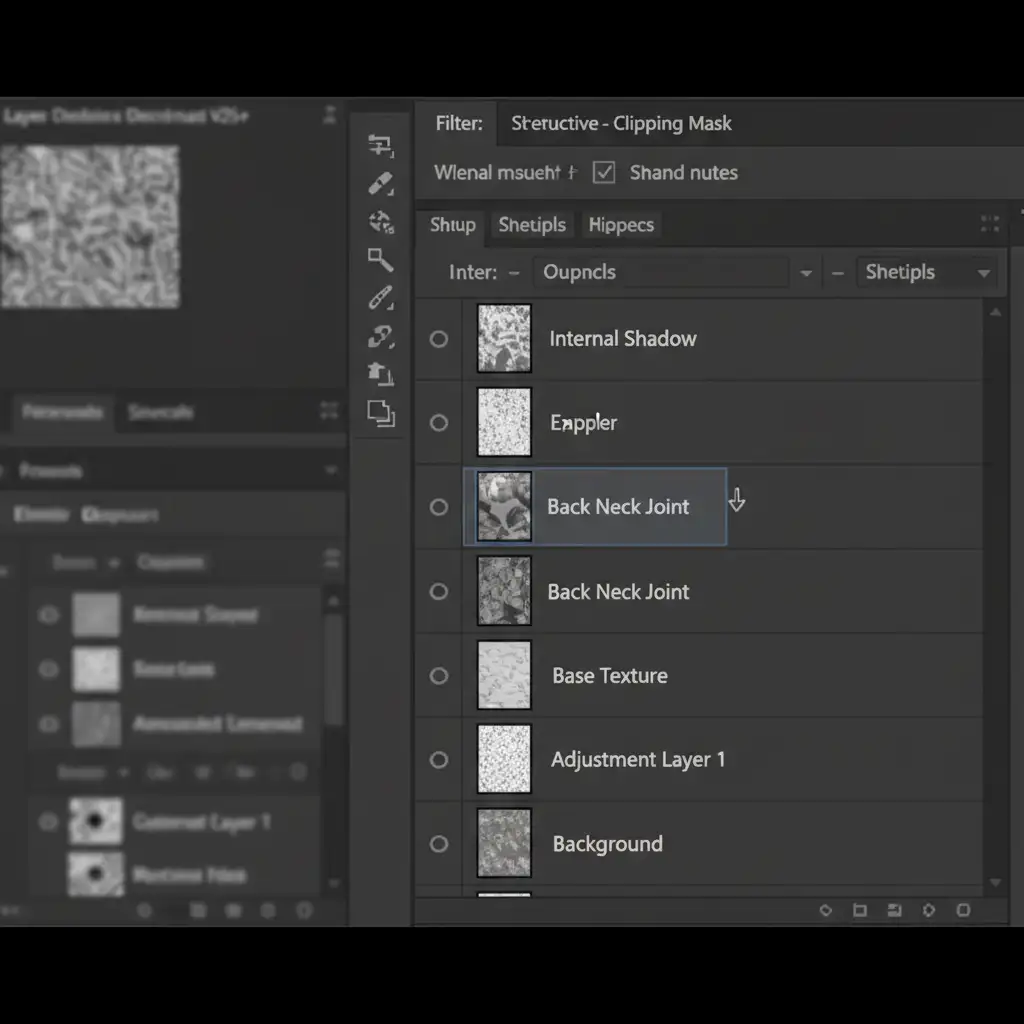Click the rightmost rounded-square icon in the layers footer
1024x1024 pixels.
[963, 910]
